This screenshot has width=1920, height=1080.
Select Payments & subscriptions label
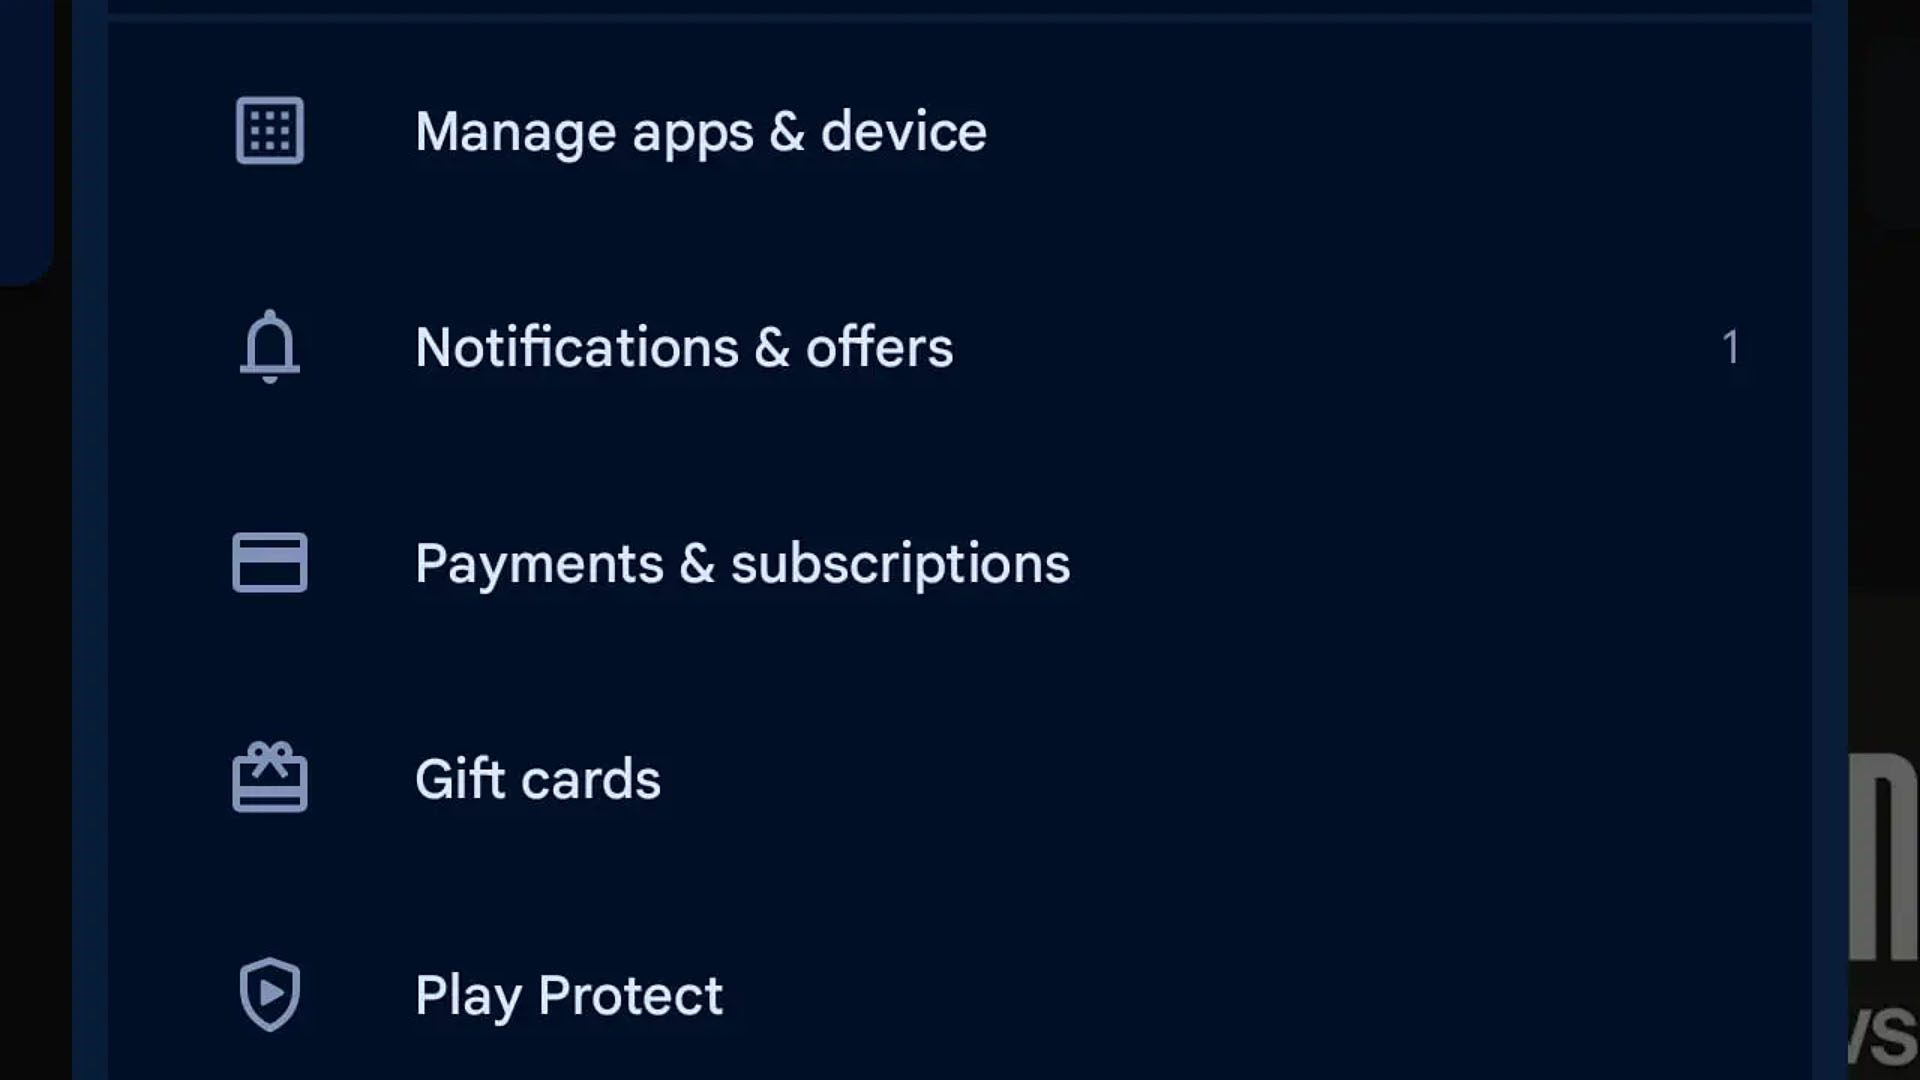743,564
